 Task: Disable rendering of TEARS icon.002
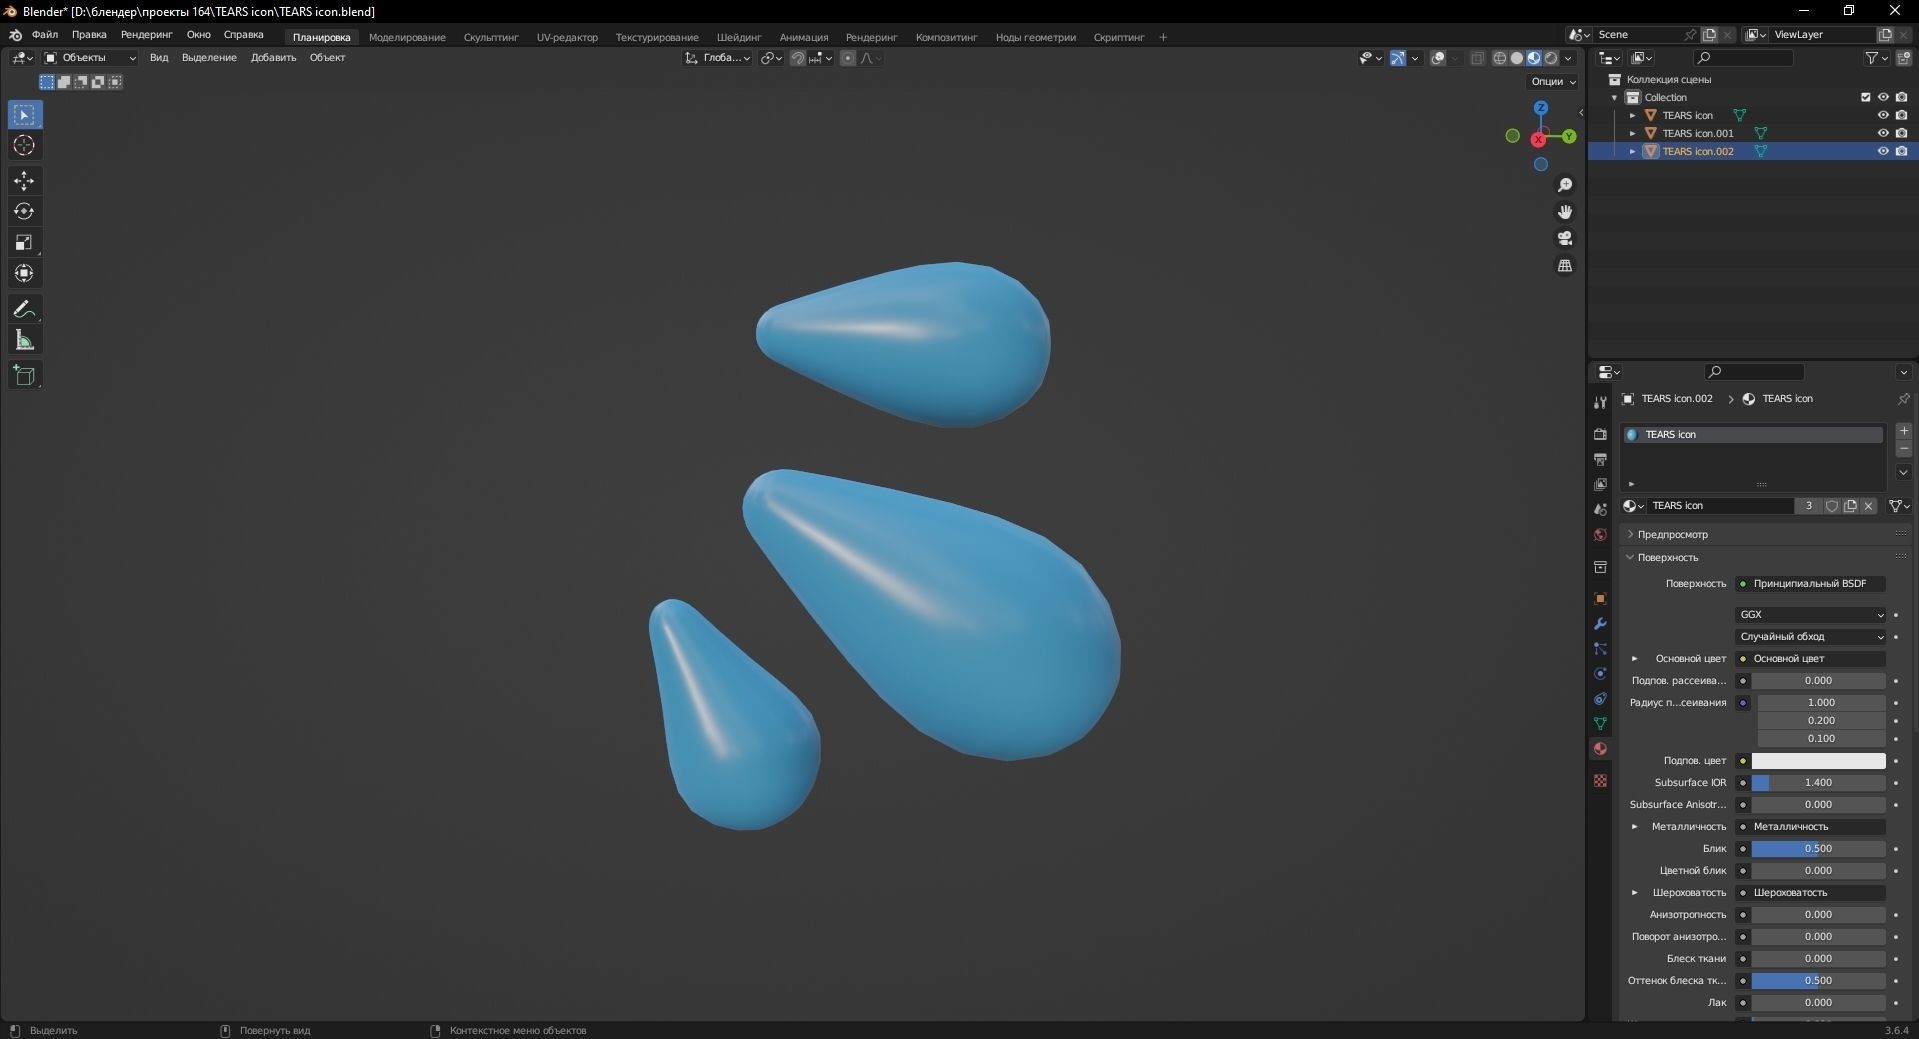click(1901, 151)
